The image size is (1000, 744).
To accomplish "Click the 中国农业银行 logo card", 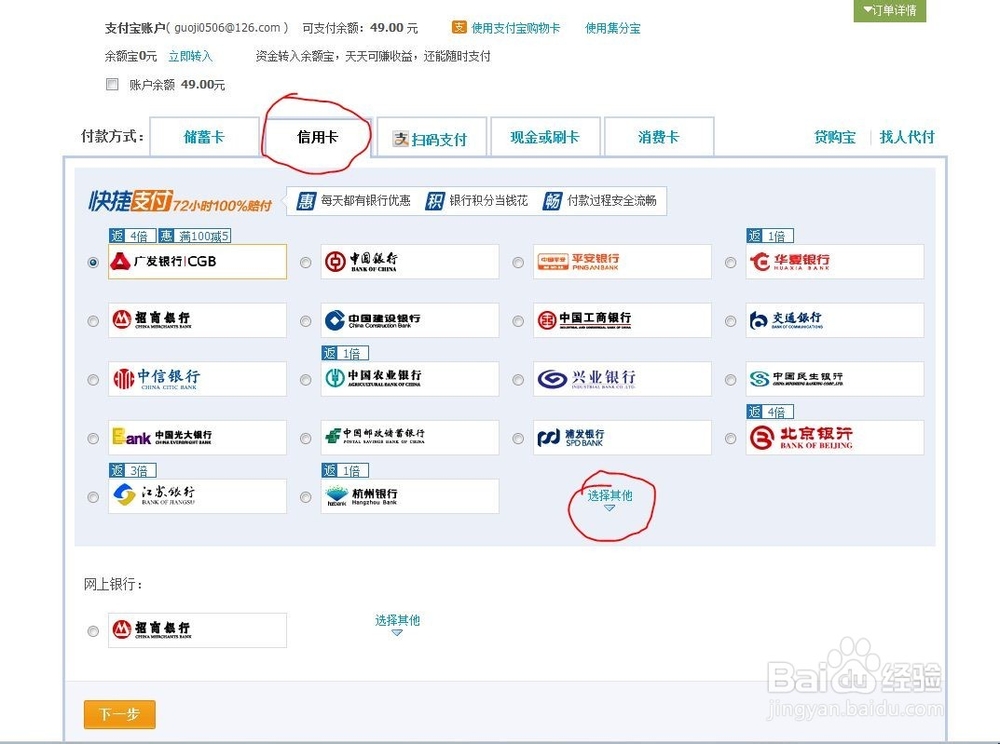I will pos(410,379).
